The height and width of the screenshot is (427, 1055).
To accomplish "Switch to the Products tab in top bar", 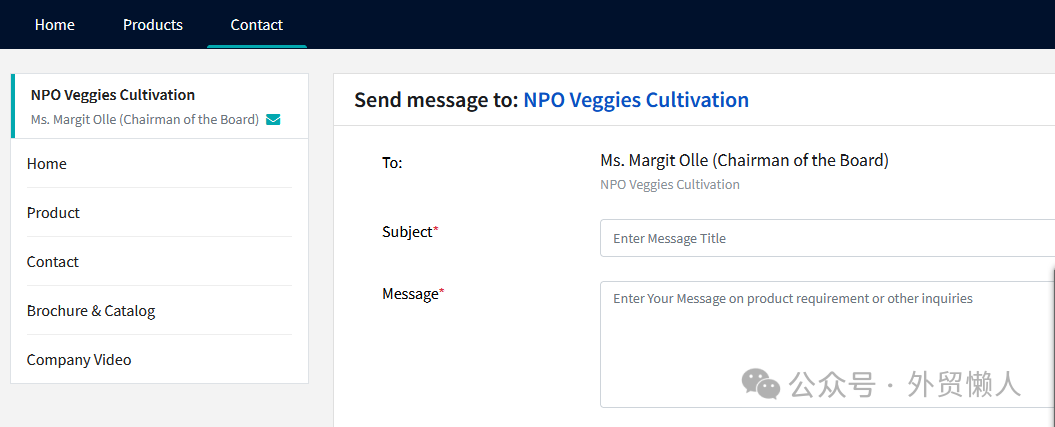I will [153, 25].
